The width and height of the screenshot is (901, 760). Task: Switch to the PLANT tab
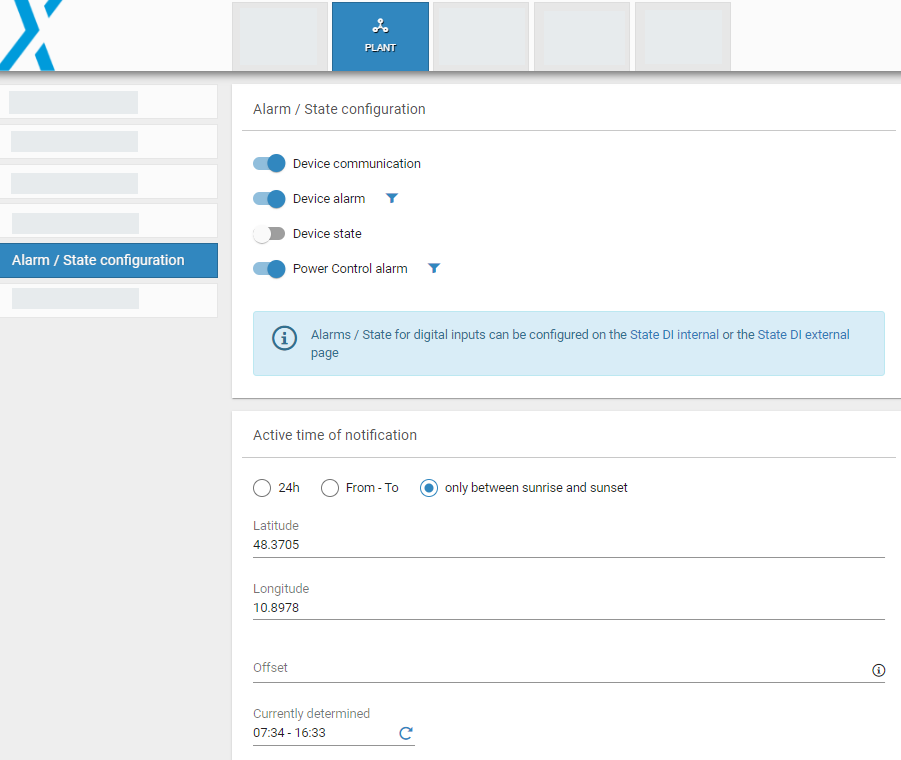coord(380,37)
